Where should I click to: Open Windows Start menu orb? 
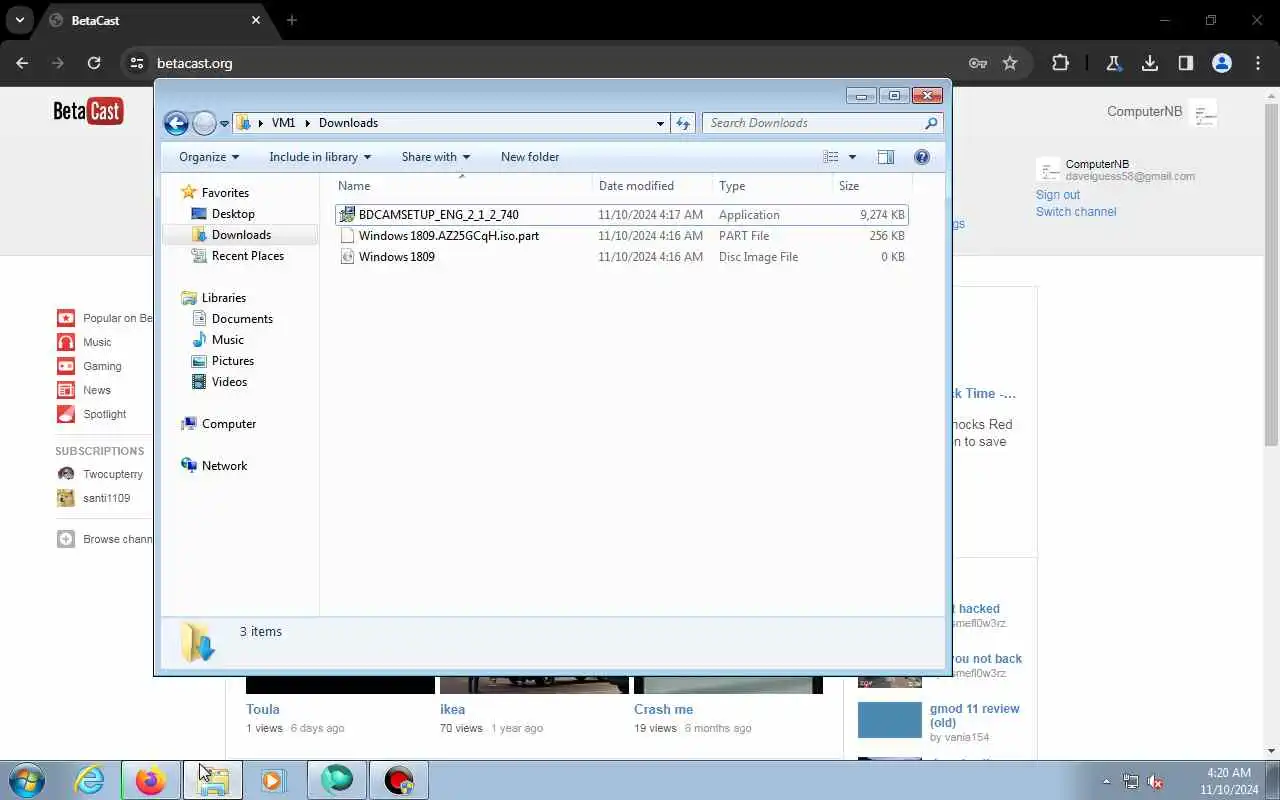(25, 780)
